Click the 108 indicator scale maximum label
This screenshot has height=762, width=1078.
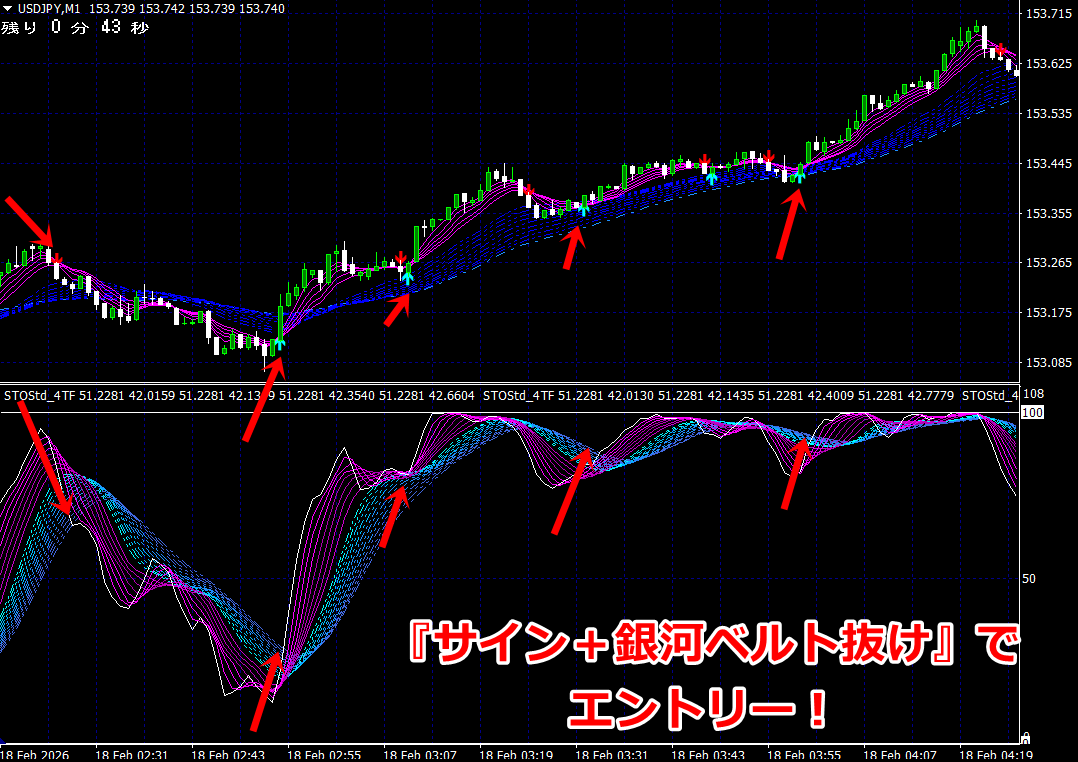1033,394
